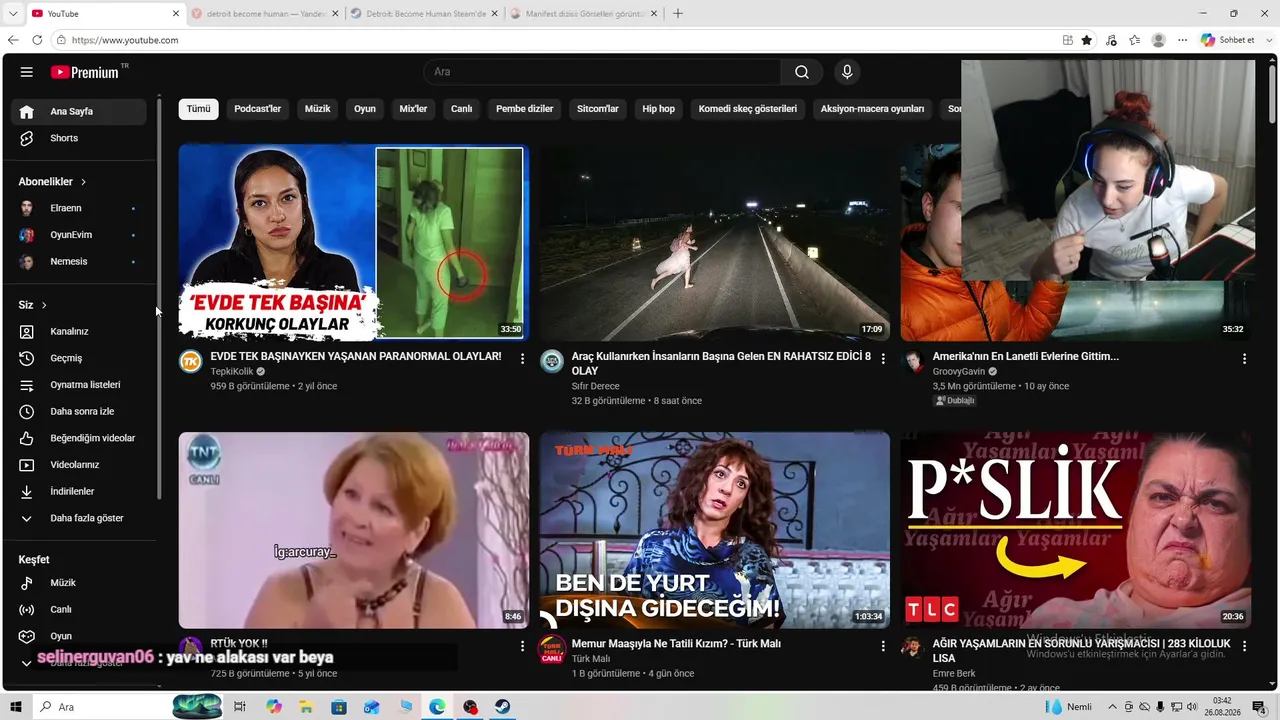Select the Hip hop filter chip

point(659,109)
